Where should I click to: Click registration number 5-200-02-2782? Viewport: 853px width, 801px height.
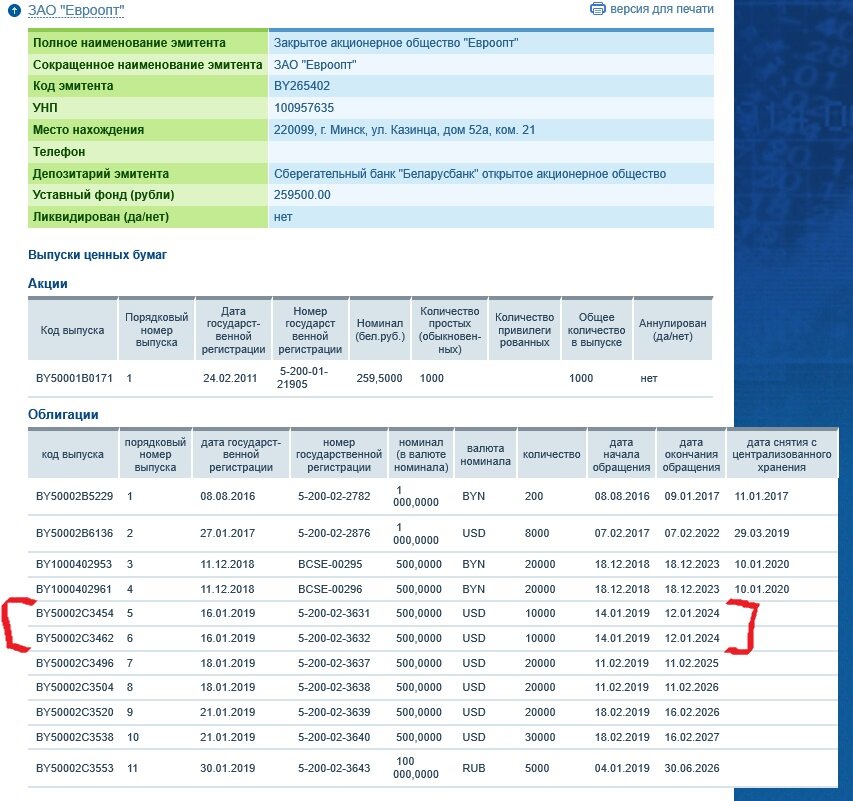point(334,496)
